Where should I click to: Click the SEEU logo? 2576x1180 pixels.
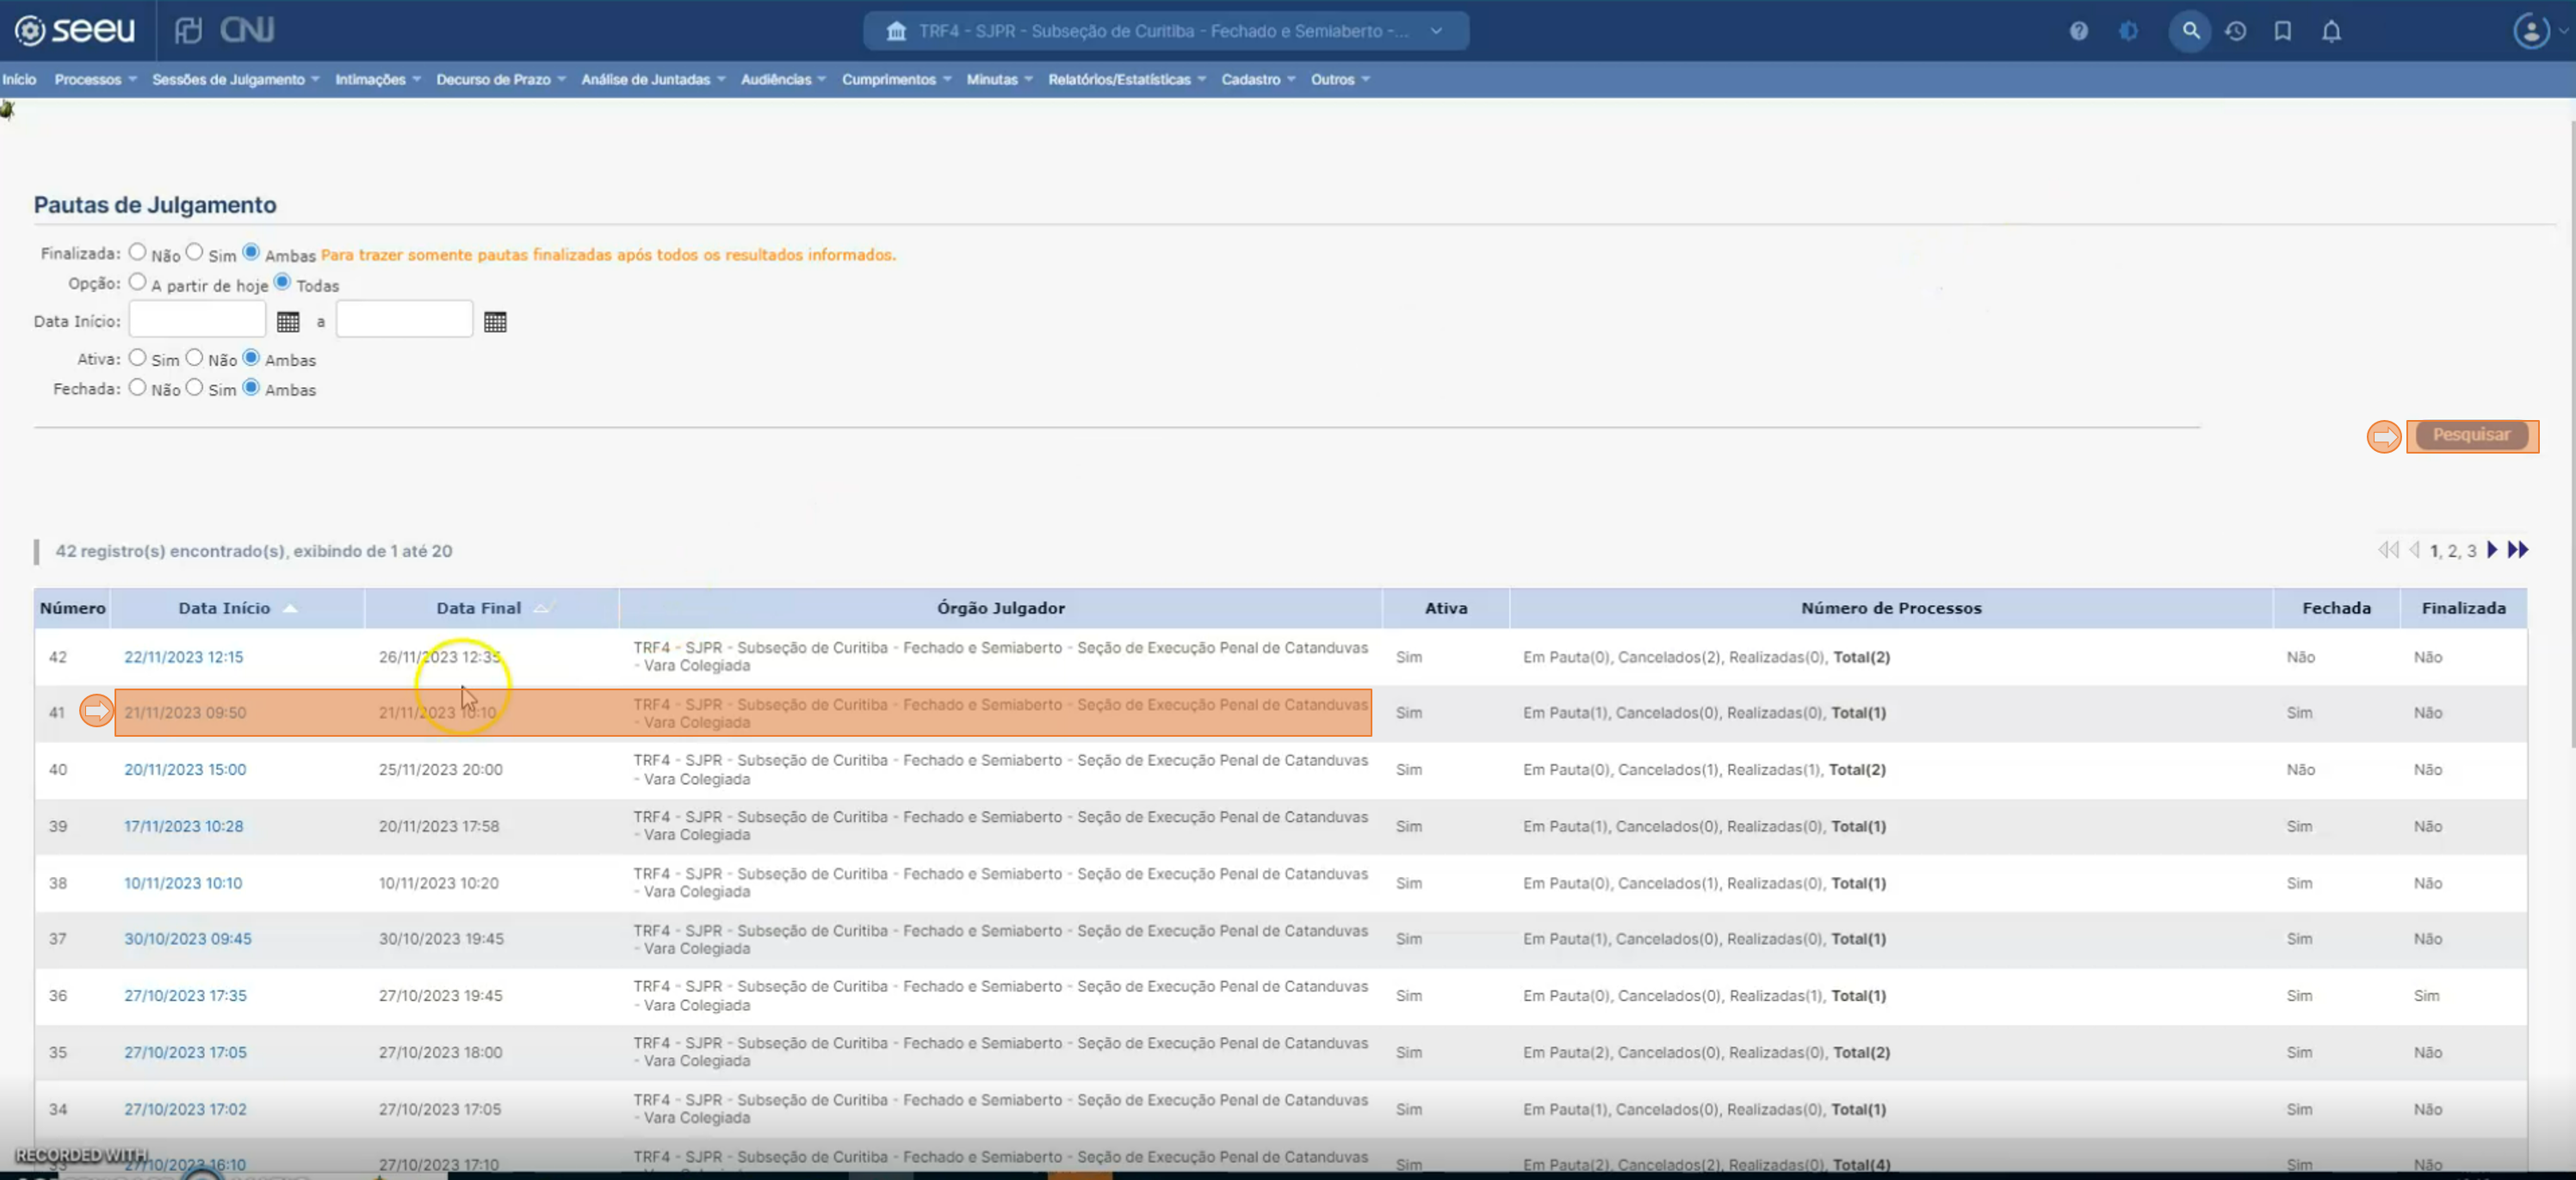pyautogui.click(x=75, y=30)
